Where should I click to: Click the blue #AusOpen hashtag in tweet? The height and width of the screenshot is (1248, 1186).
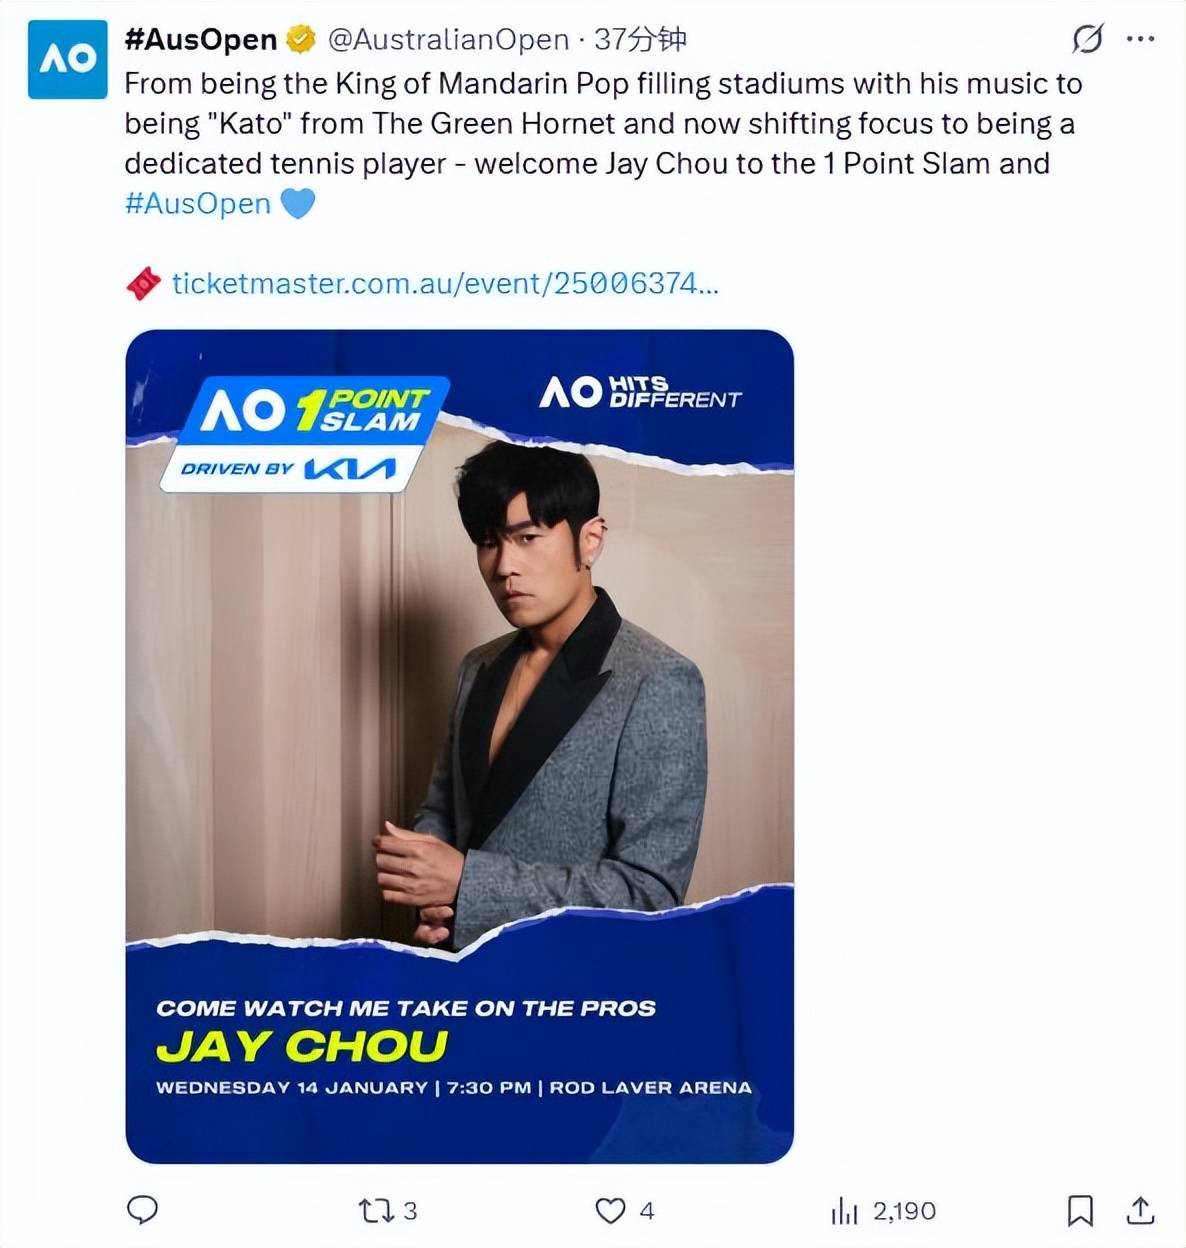(x=198, y=204)
